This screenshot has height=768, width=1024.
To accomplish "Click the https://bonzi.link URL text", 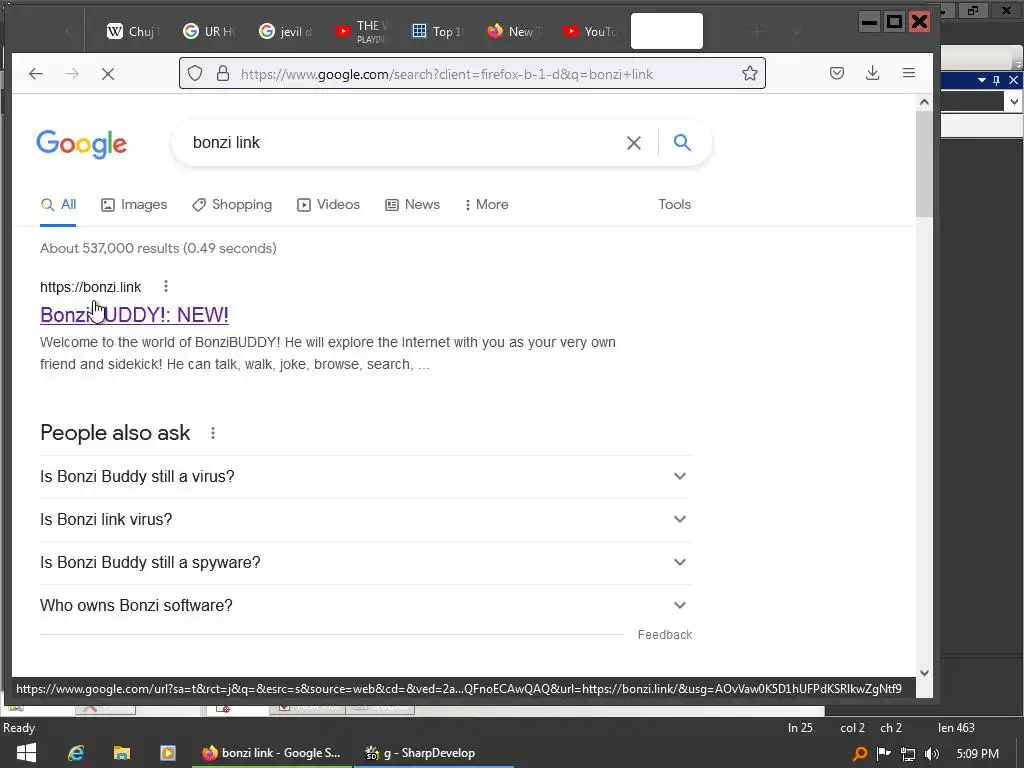I will pyautogui.click(x=90, y=287).
